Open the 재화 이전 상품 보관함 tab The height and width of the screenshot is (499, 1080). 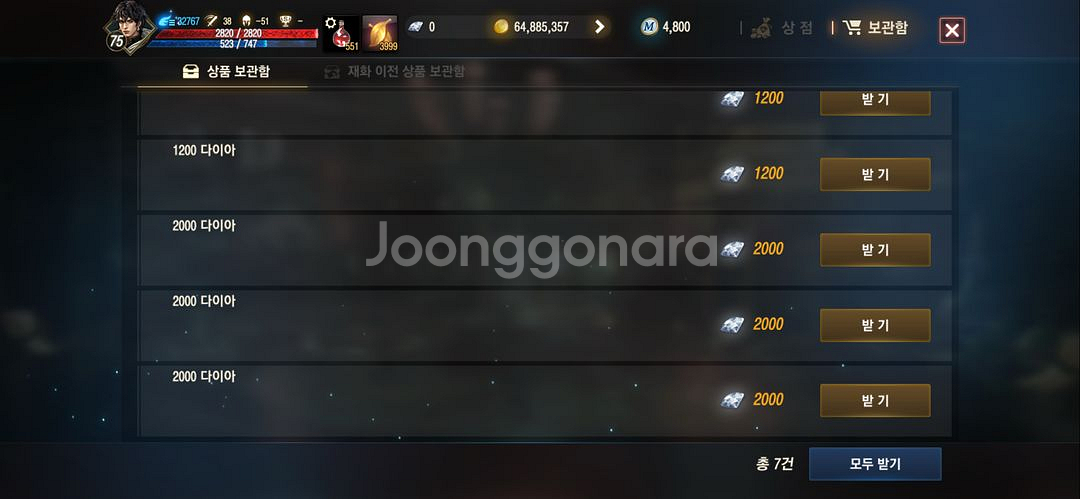pos(395,72)
